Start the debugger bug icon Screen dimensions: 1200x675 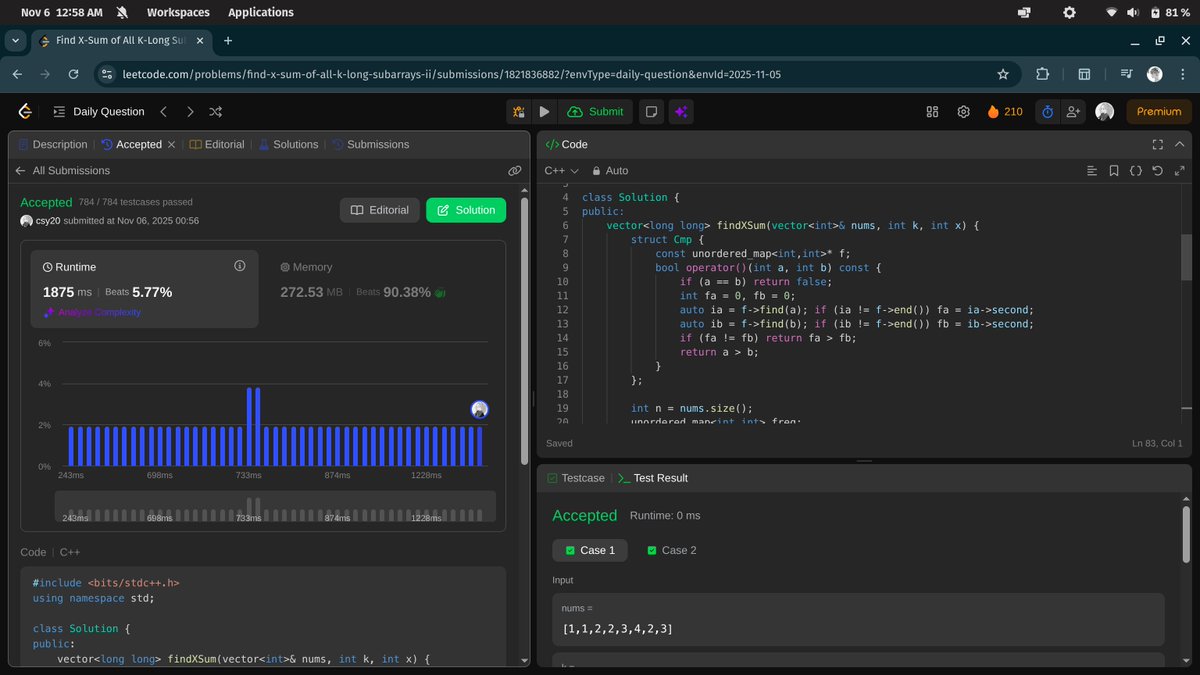click(x=518, y=112)
